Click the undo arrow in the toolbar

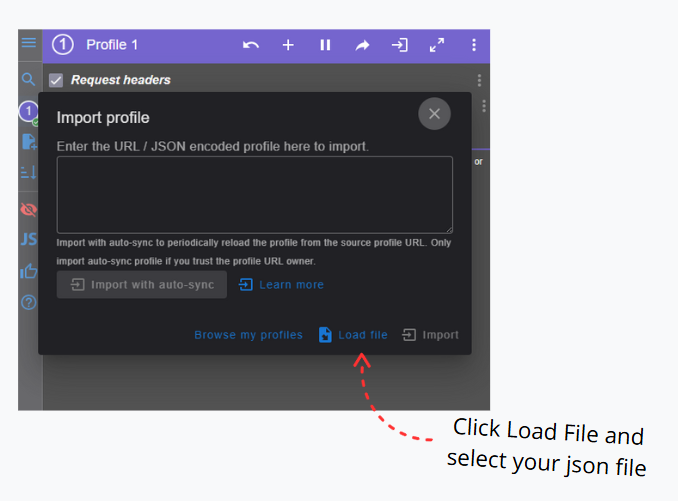251,45
